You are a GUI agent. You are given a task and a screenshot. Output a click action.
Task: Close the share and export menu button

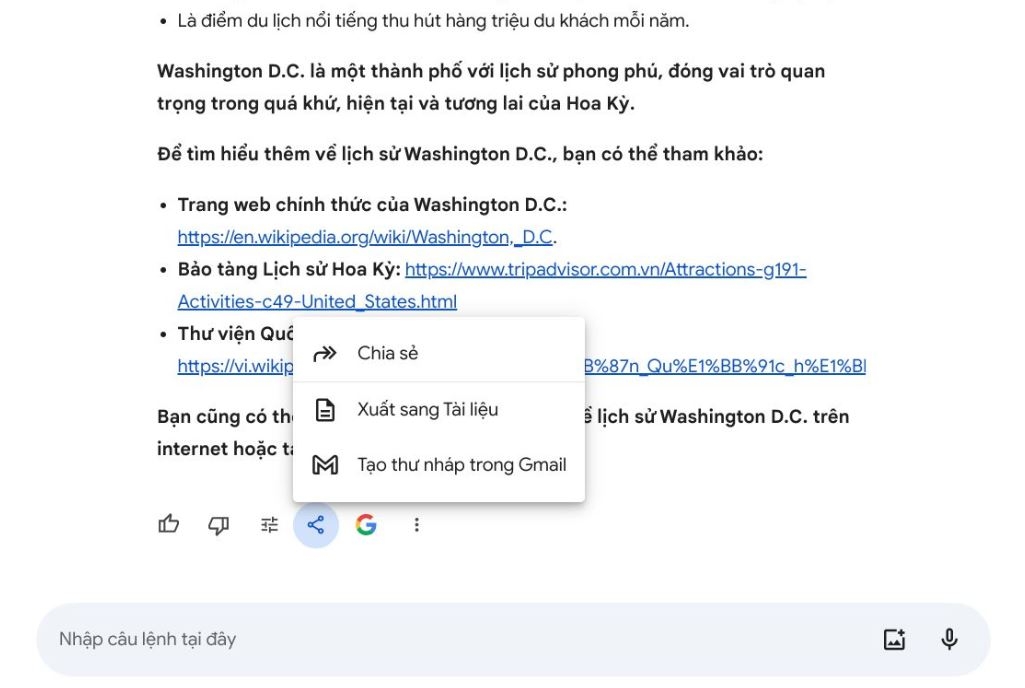316,524
